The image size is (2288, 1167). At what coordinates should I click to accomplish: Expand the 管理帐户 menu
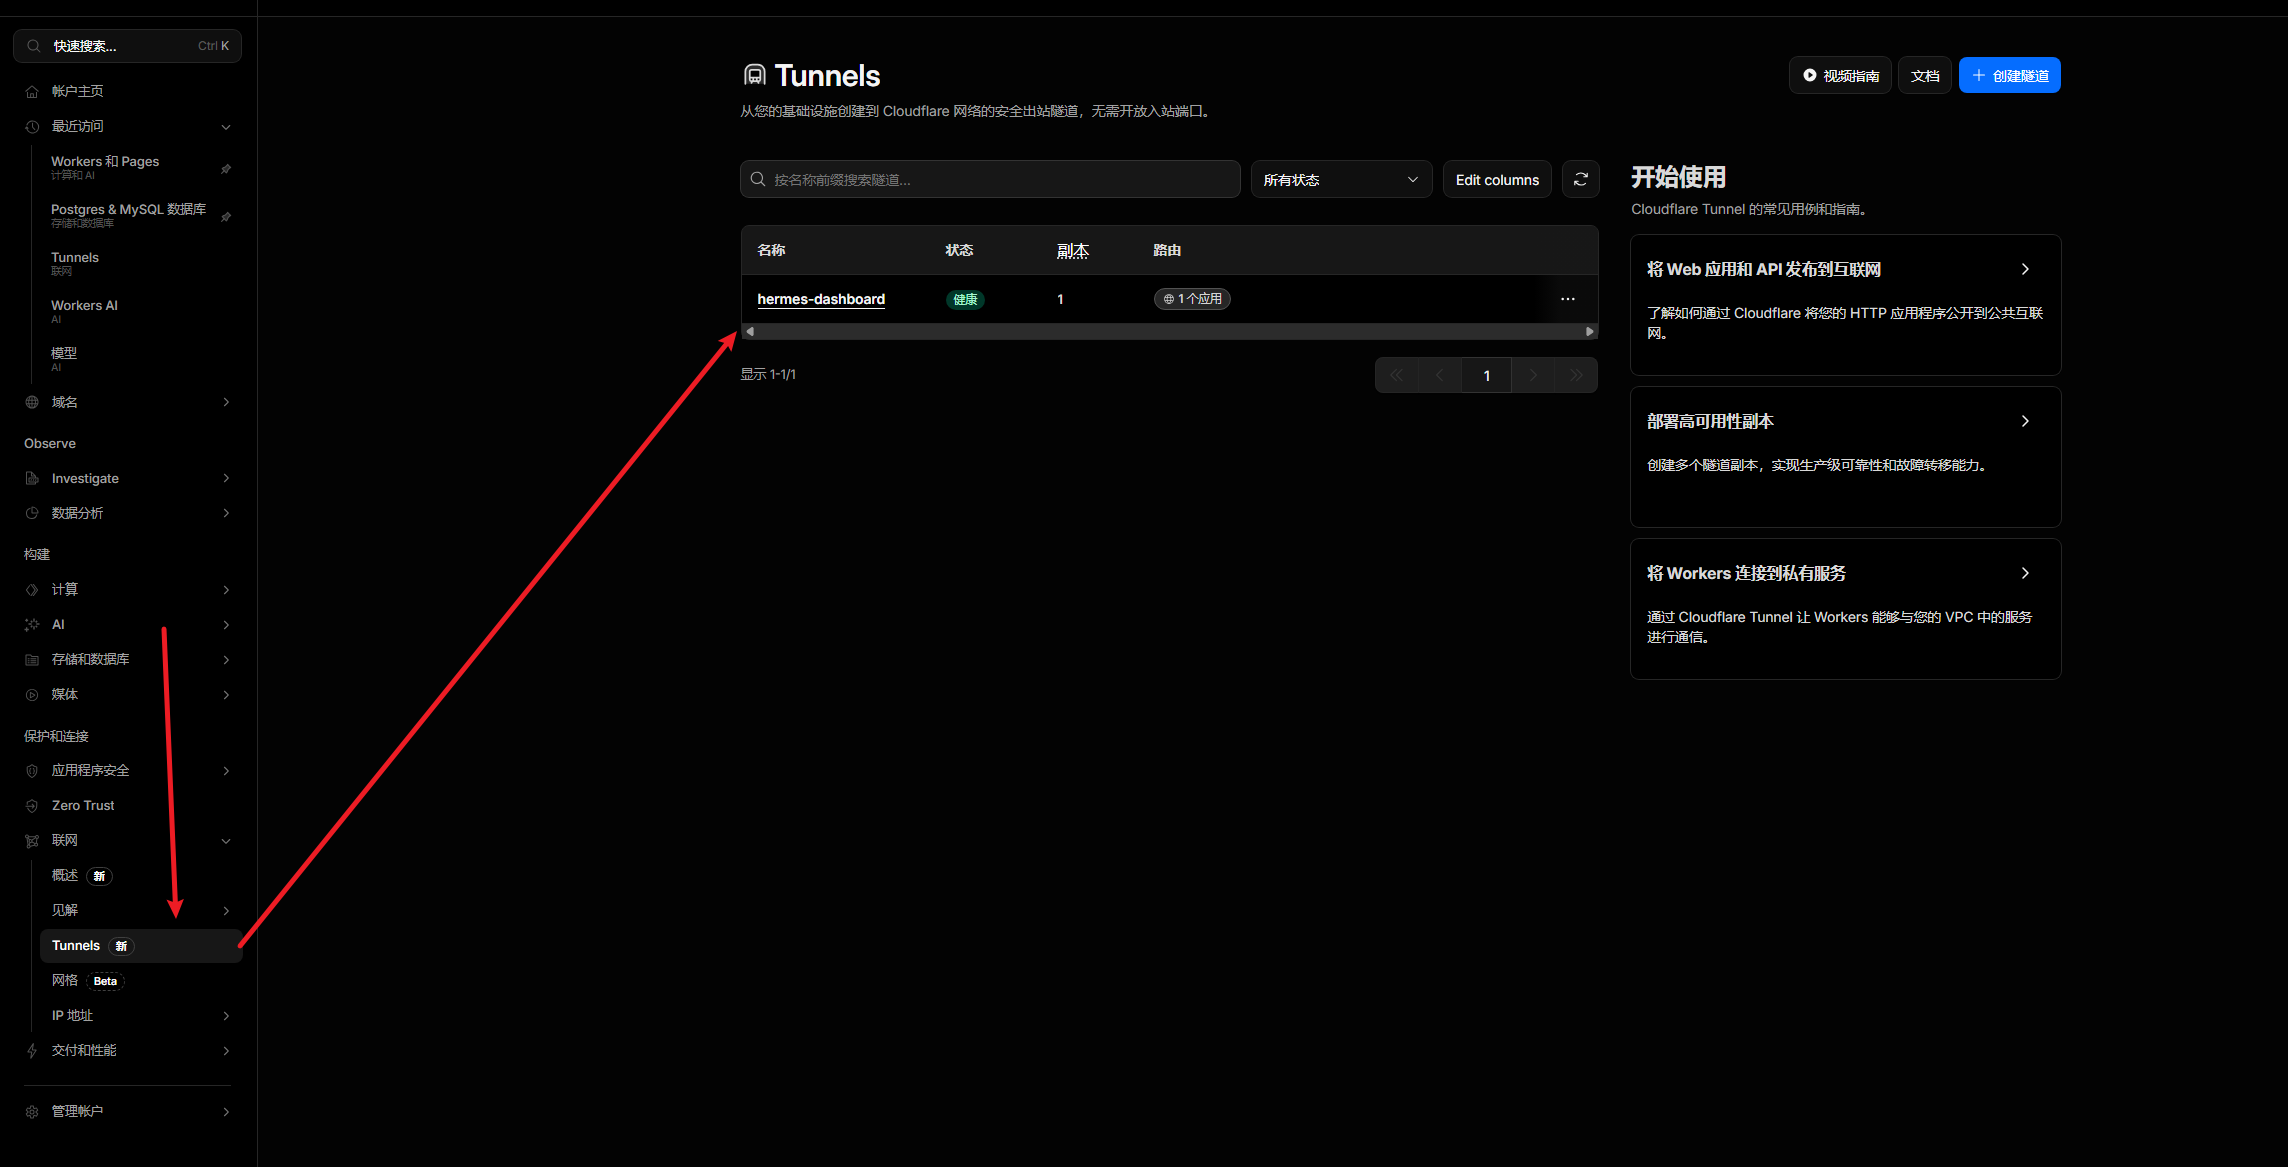tap(226, 1112)
